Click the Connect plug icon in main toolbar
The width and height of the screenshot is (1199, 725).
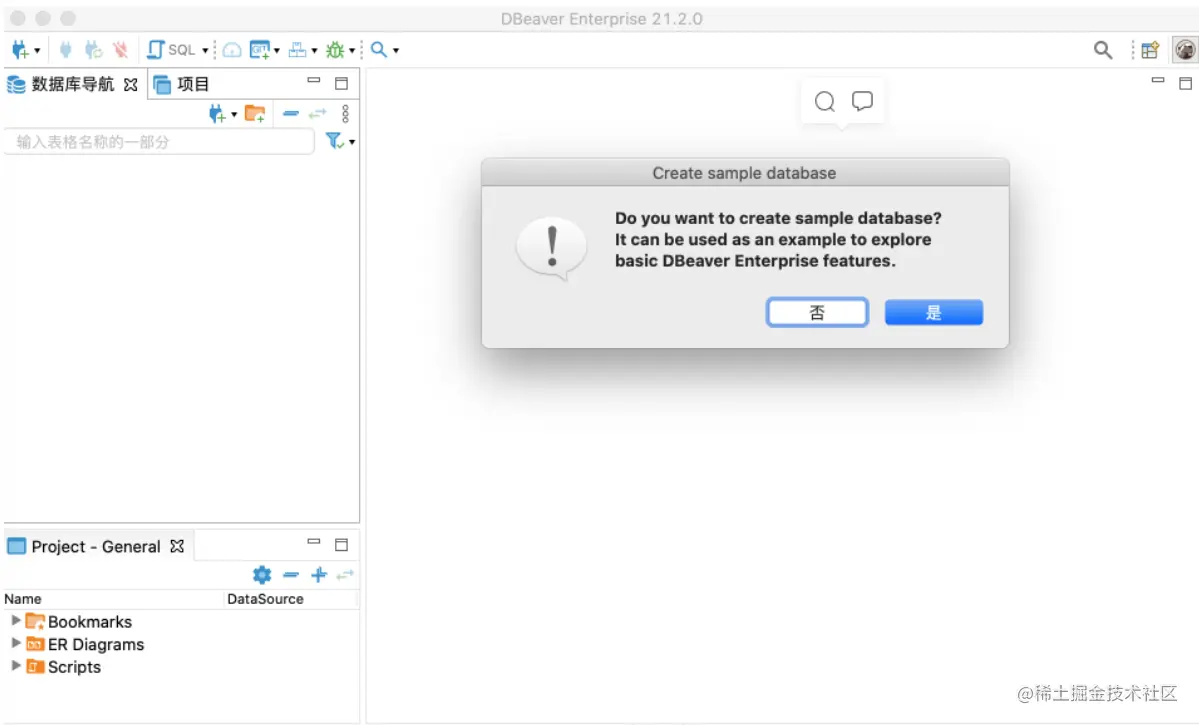pyautogui.click(x=66, y=50)
